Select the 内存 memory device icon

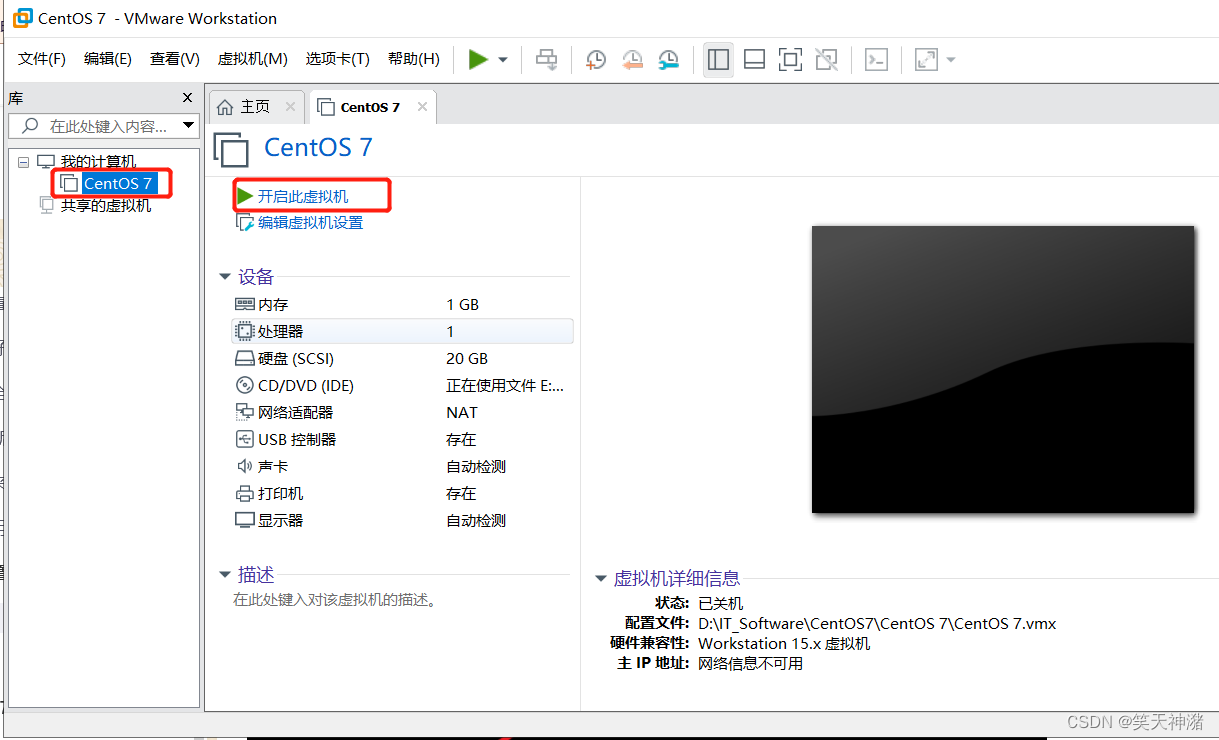click(245, 304)
